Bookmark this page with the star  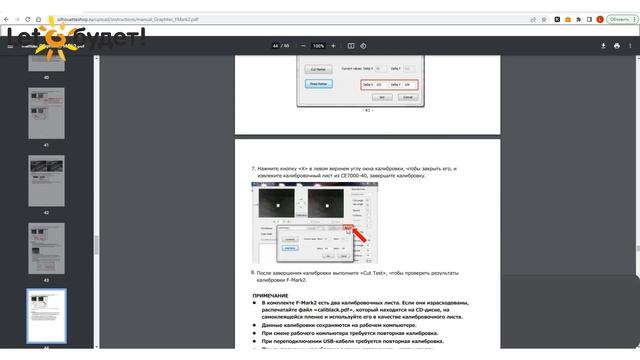(544, 19)
